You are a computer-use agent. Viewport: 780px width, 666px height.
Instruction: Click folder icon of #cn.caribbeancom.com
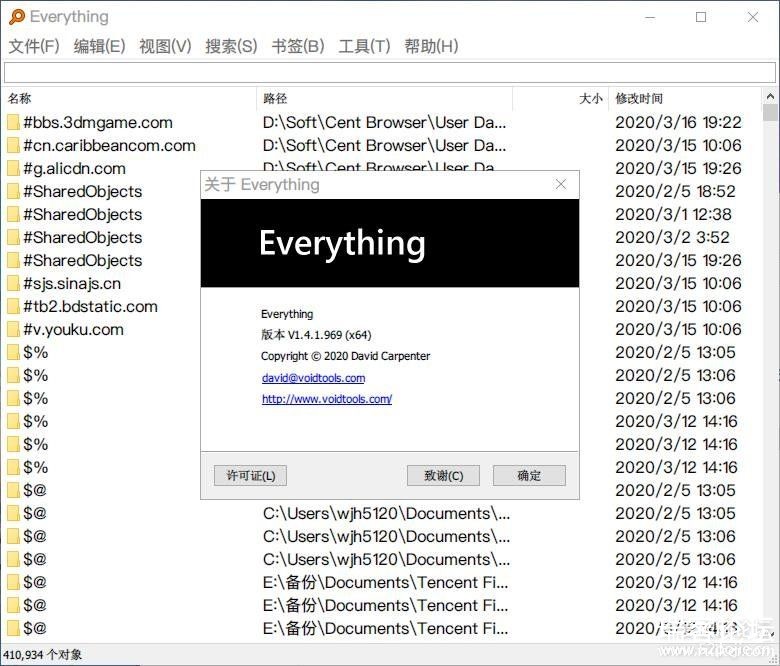coord(13,145)
